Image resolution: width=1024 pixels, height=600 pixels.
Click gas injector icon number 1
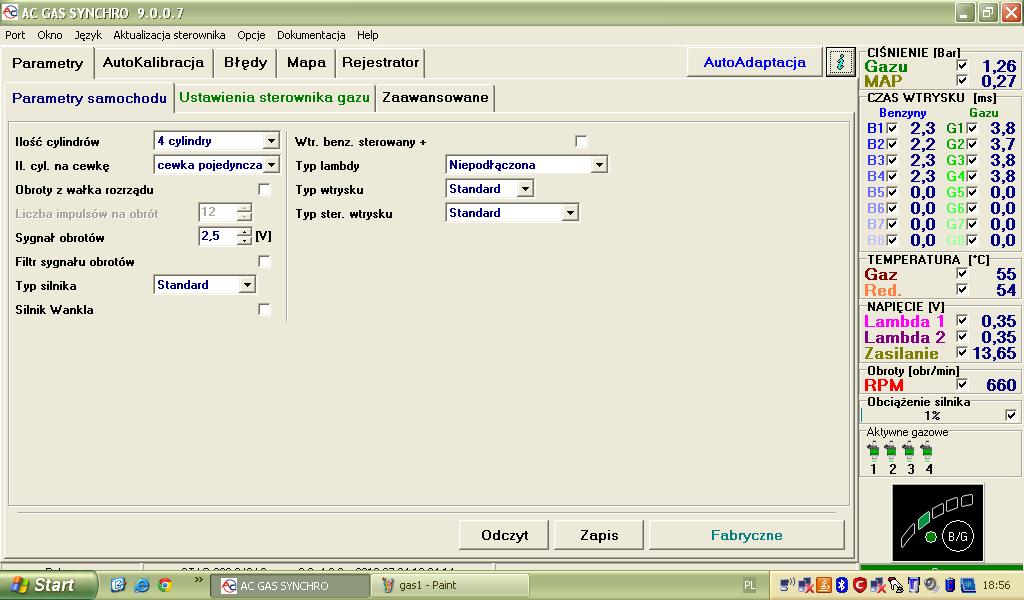[873, 451]
